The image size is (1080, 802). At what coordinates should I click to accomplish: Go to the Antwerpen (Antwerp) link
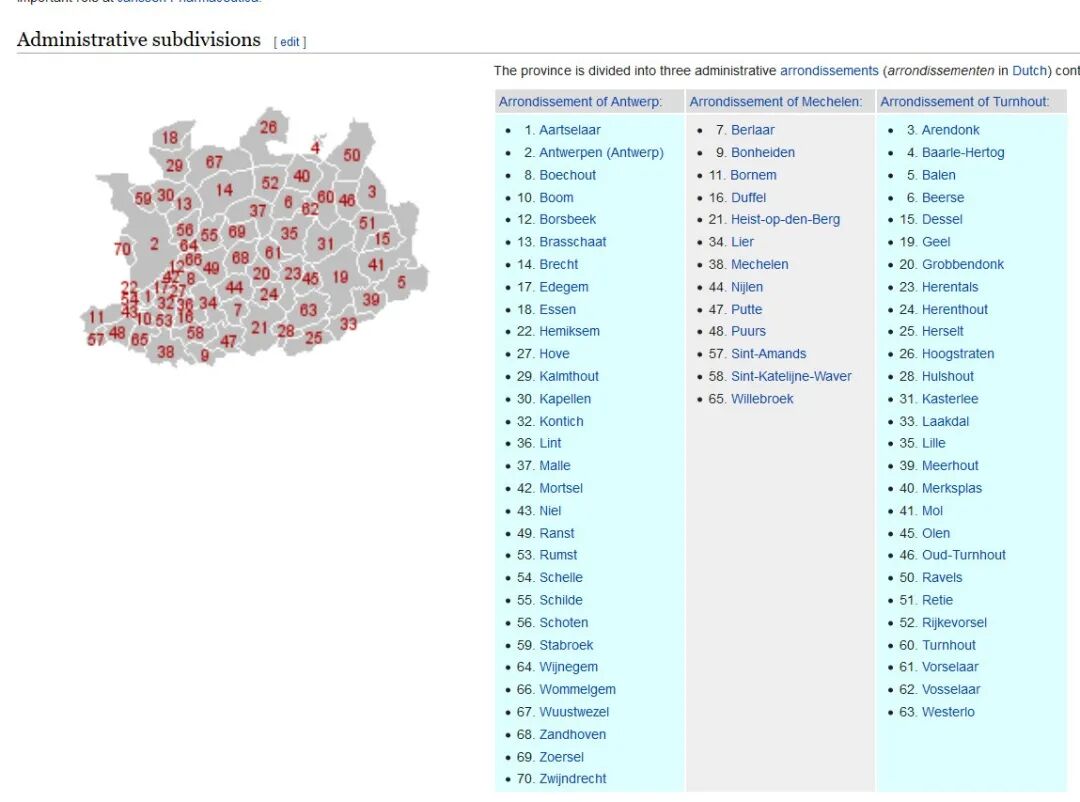coord(601,153)
